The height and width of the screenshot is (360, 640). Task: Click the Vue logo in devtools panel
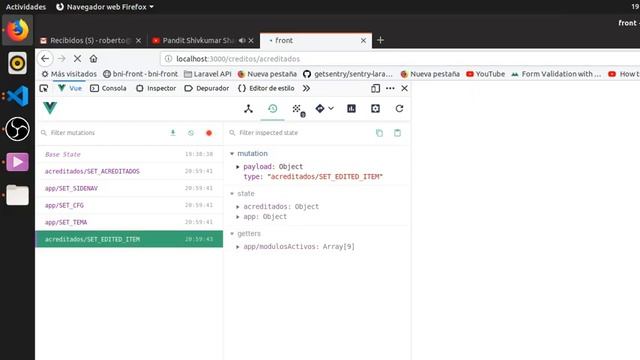[x=50, y=108]
